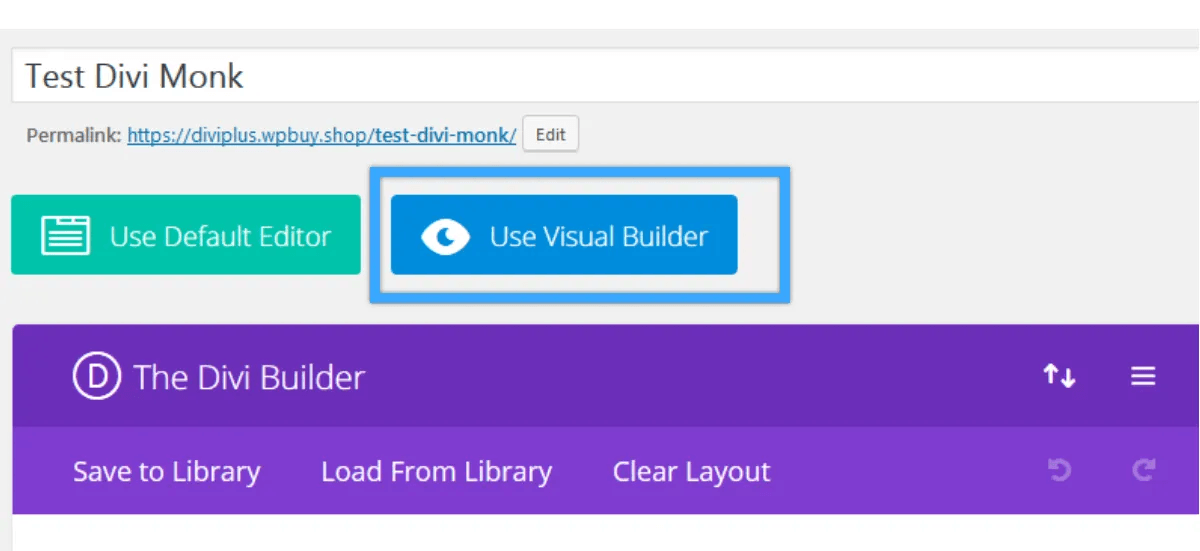This screenshot has height=551, width=1200.
Task: Click the empty white builder canvas area
Action: coord(606,533)
